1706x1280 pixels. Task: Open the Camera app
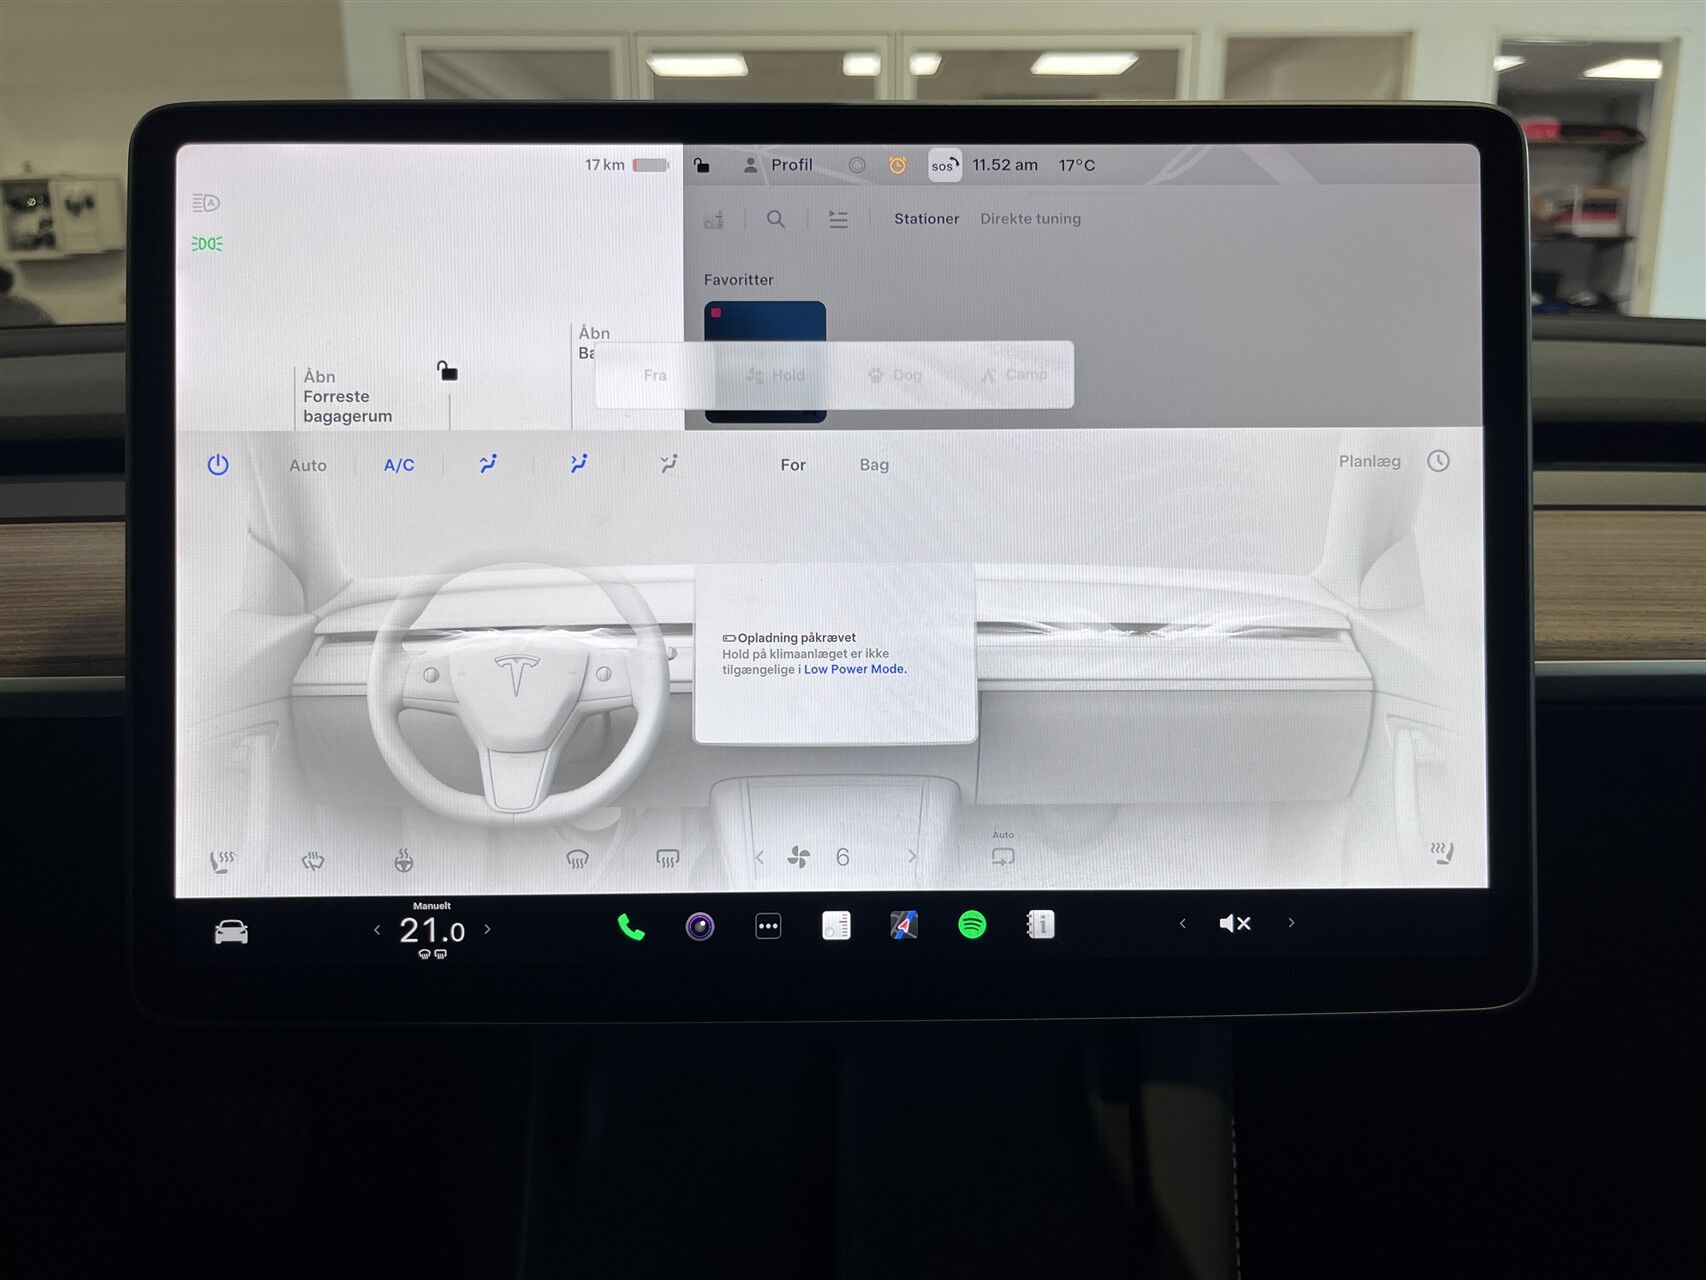[x=700, y=927]
